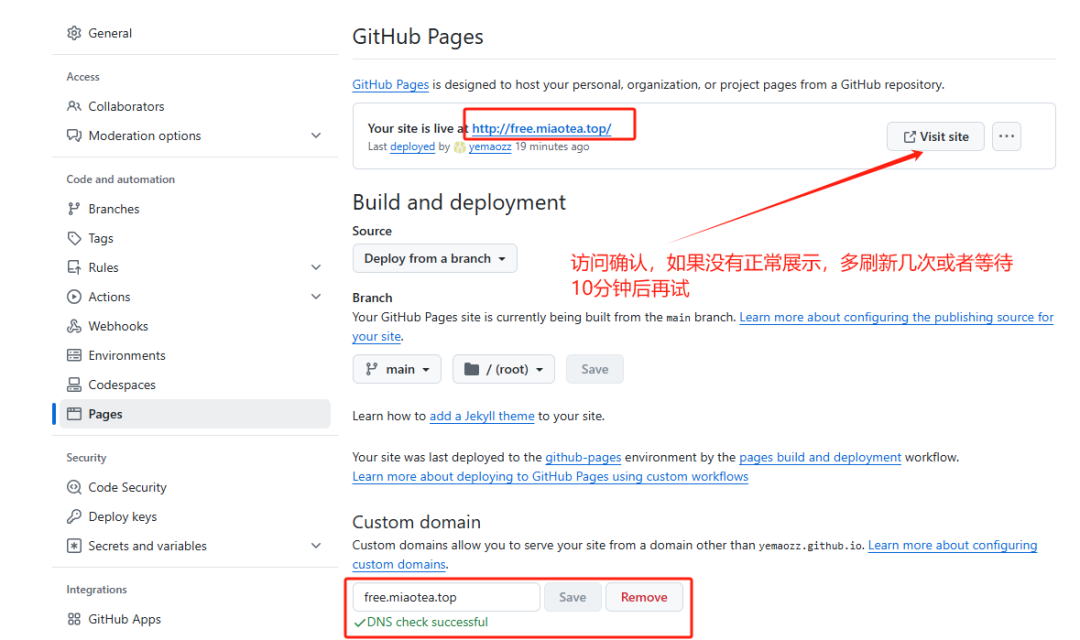Image resolution: width=1080 pixels, height=640 pixels.
Task: Open the / (root) folder dropdown
Action: [x=503, y=369]
